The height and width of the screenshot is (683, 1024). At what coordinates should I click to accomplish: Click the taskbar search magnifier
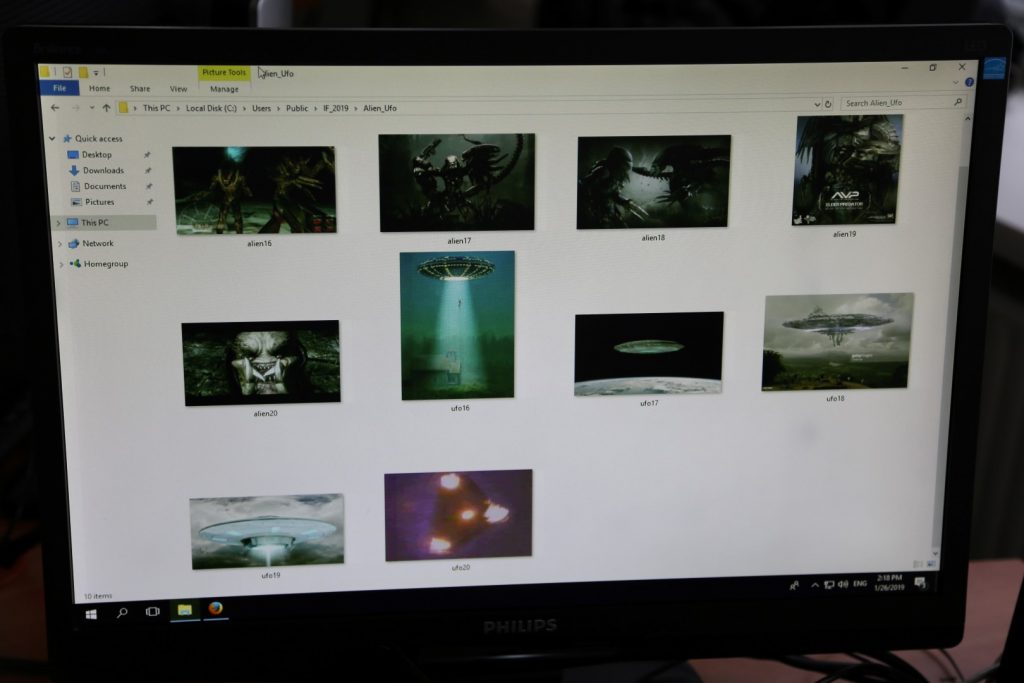click(122, 612)
